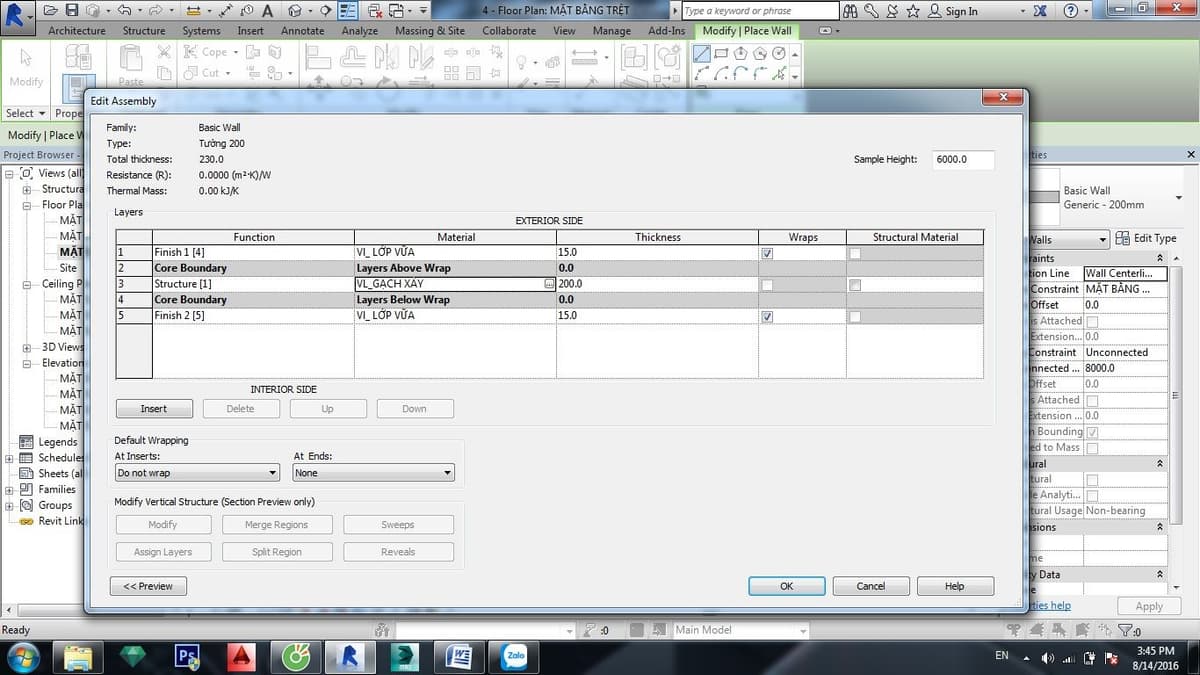This screenshot has height=675, width=1200.
Task: Click the Properties help link
Action: (x=1050, y=605)
